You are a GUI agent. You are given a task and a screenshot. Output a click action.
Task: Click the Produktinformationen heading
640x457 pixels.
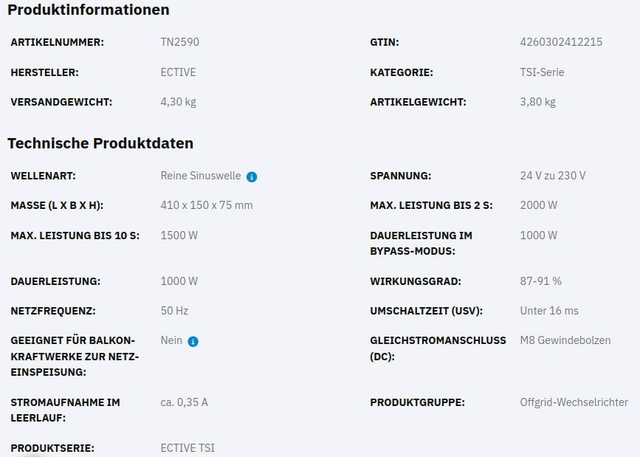[x=88, y=10]
